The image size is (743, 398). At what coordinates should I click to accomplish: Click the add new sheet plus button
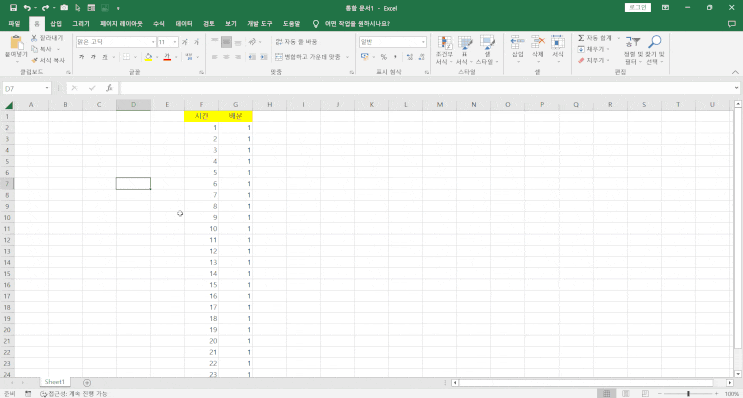coord(87,382)
